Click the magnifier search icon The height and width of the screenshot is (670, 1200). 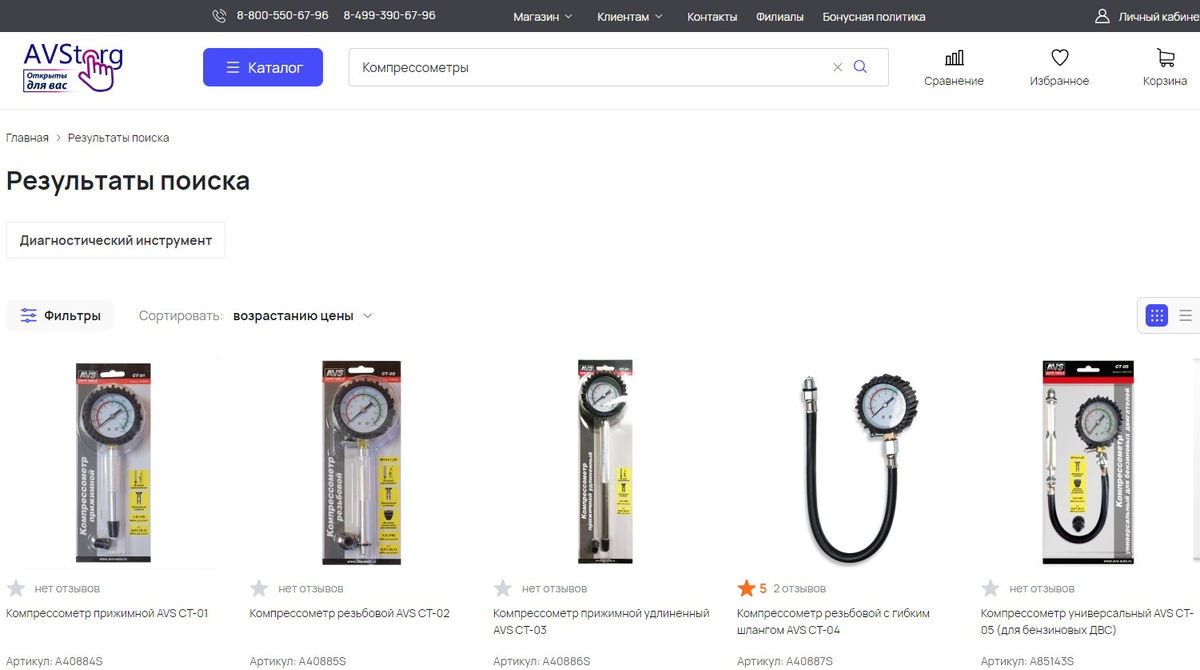860,67
